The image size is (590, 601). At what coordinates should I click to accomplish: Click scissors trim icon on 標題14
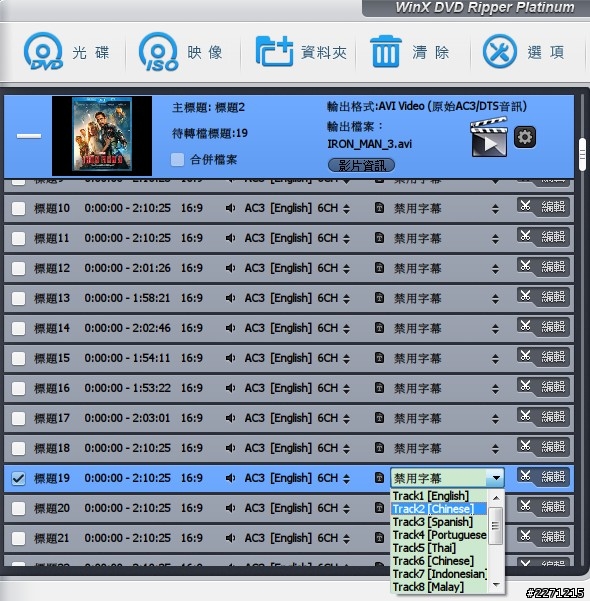[526, 326]
